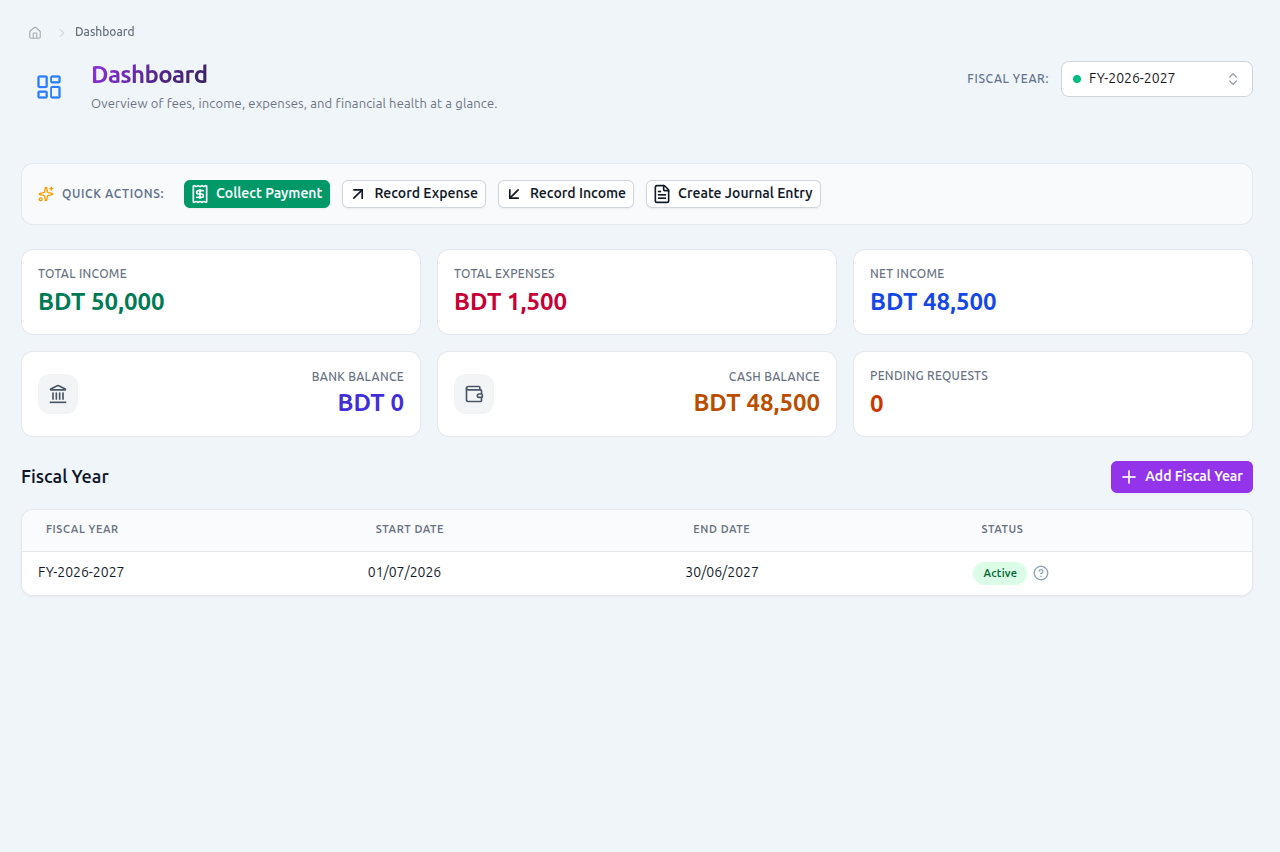Click the Fiscal Year section heading
Screen dimensions: 1280x852
(65, 477)
